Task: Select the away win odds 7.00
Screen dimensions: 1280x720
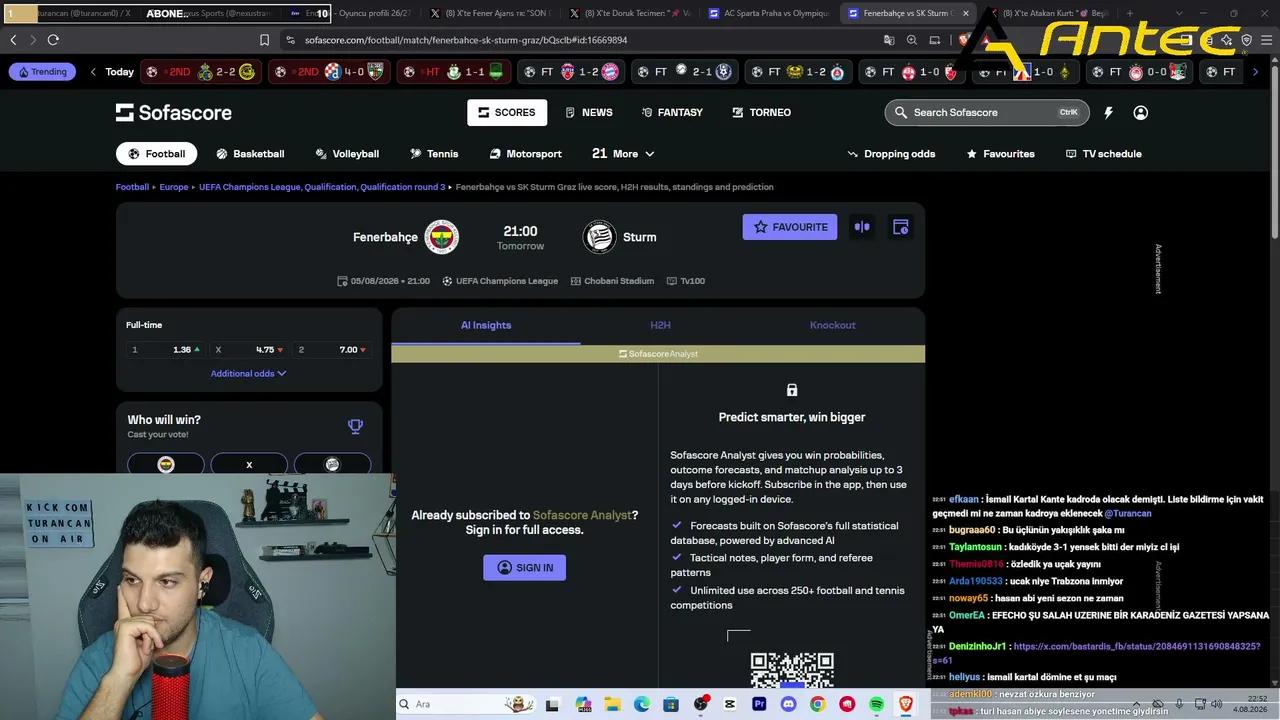Action: pos(332,350)
